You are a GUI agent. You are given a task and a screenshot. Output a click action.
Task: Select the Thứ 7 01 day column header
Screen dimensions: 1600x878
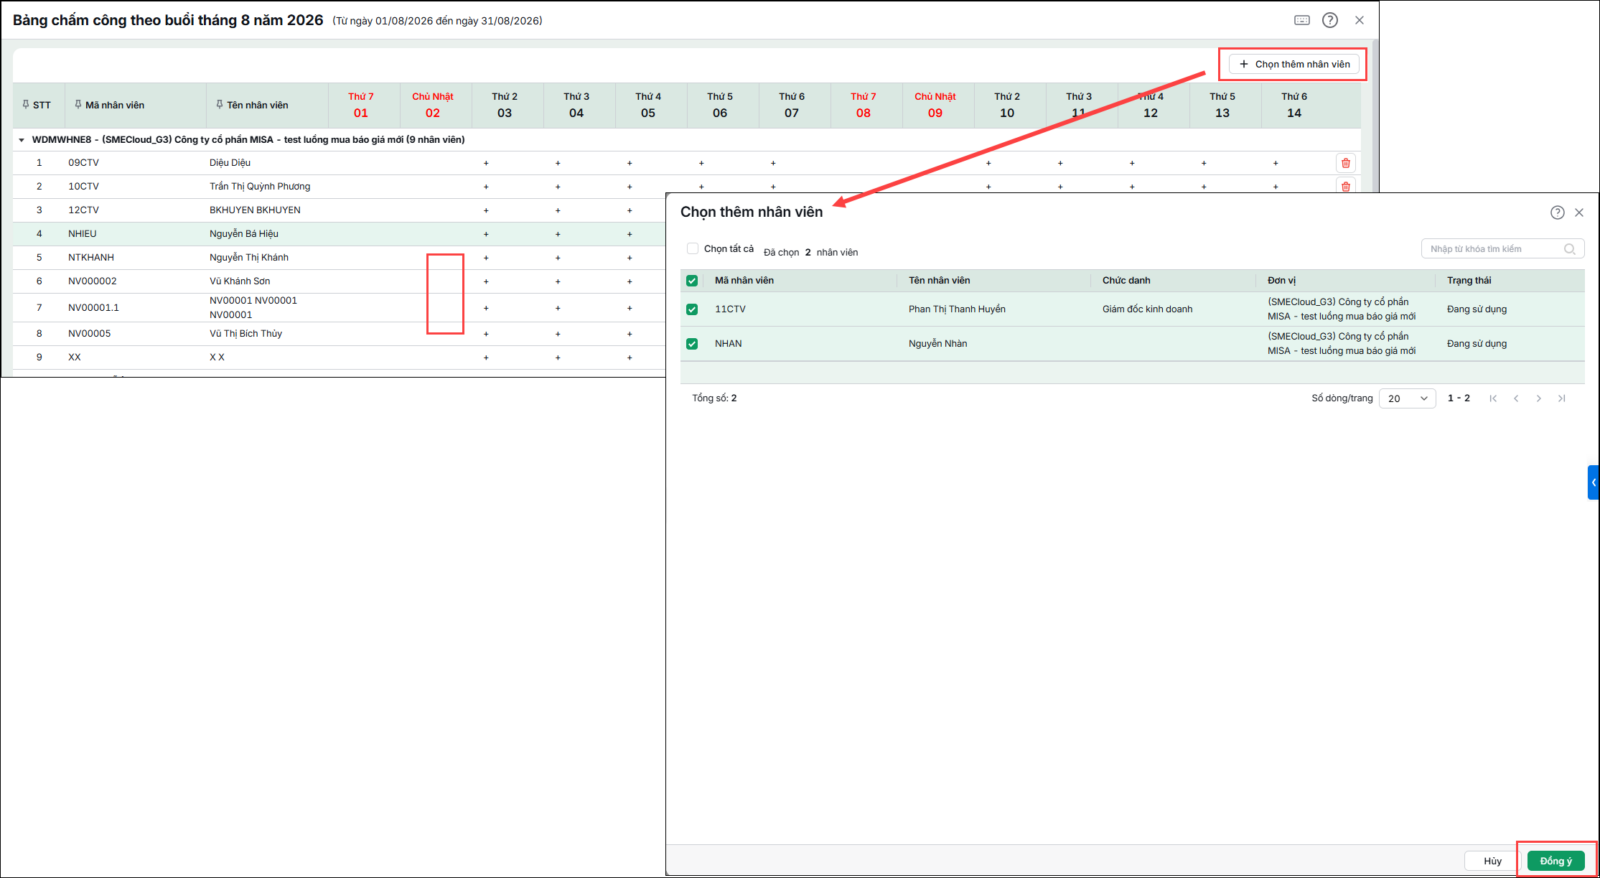361,105
